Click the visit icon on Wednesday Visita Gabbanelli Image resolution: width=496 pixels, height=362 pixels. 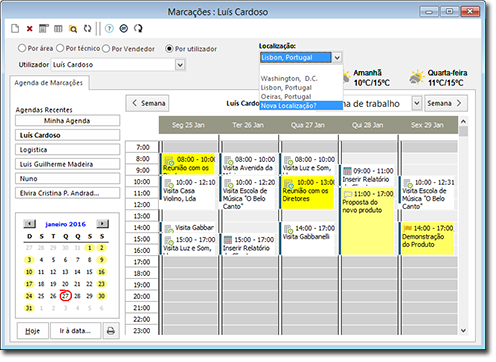[288, 229]
